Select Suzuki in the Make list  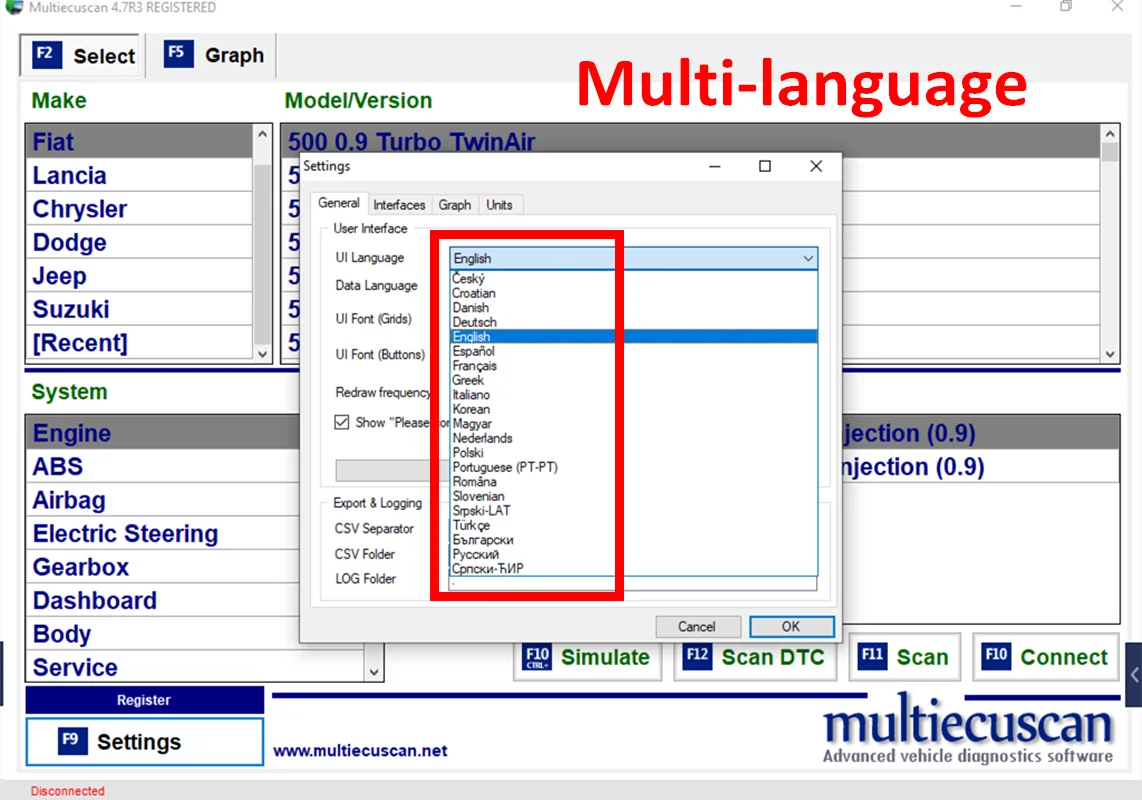139,310
